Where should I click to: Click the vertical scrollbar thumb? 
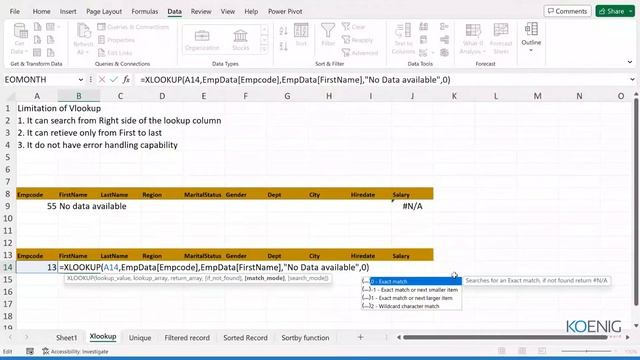[636, 202]
